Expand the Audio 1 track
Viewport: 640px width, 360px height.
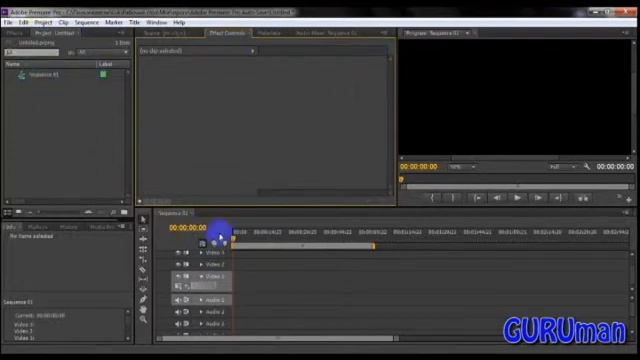pyautogui.click(x=201, y=300)
